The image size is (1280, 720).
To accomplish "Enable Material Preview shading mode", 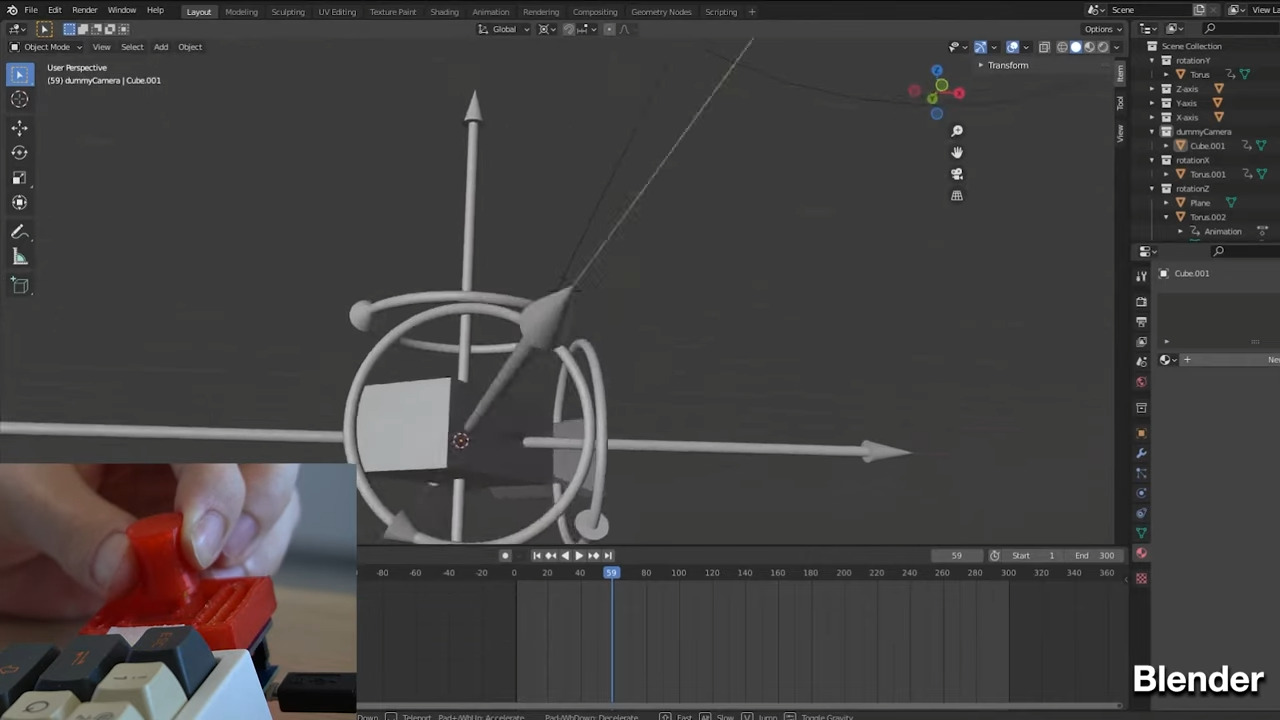I will coord(1089,47).
